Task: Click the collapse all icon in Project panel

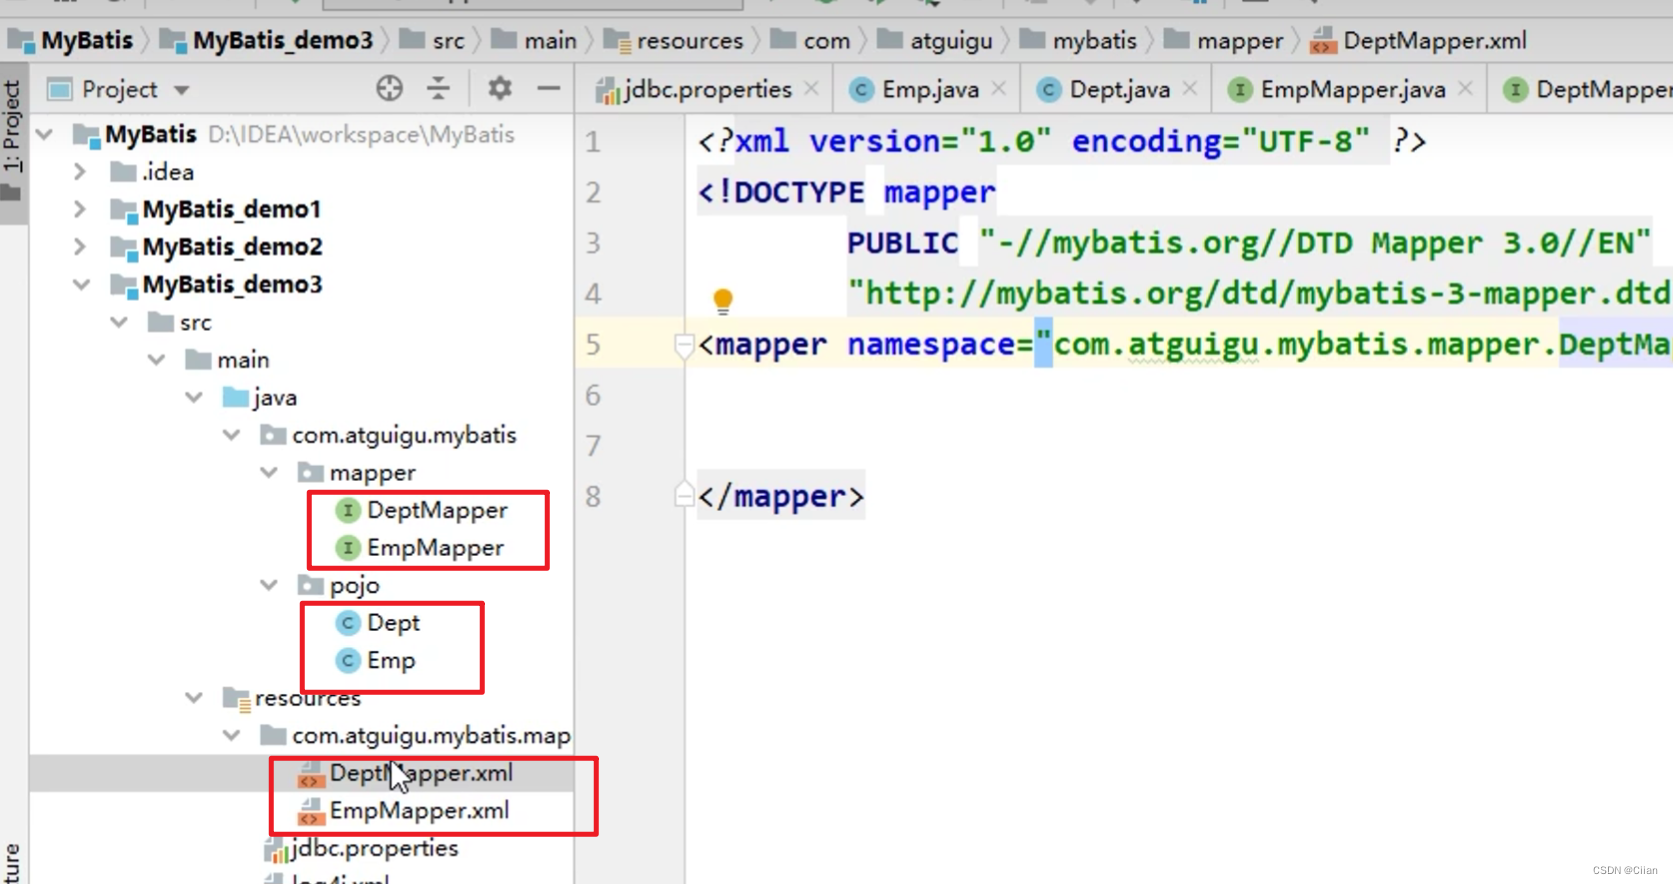Action: [x=438, y=89]
